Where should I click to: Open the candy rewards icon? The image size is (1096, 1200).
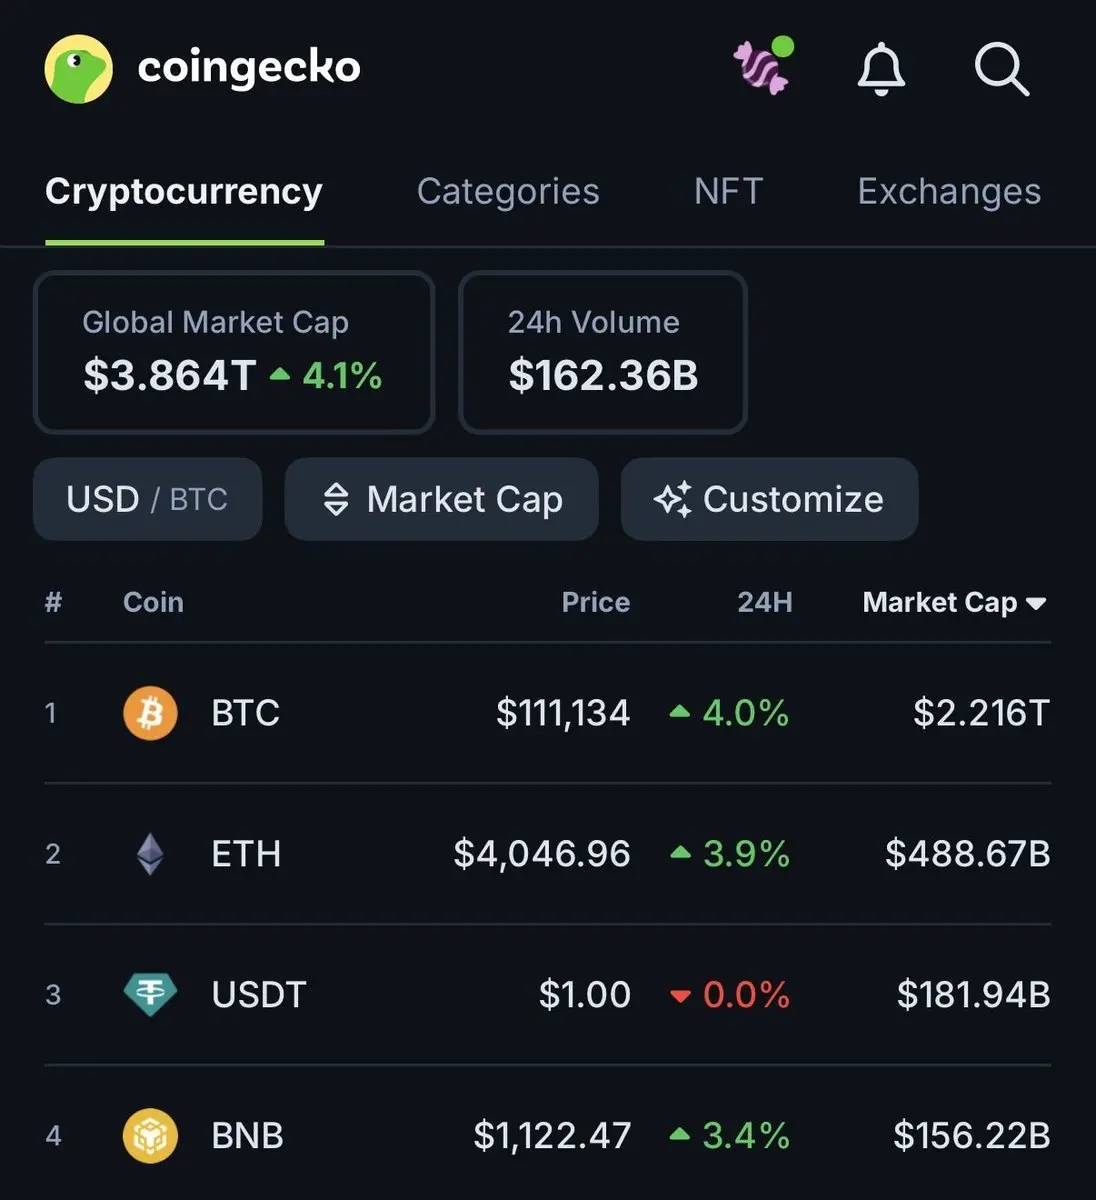pyautogui.click(x=762, y=67)
